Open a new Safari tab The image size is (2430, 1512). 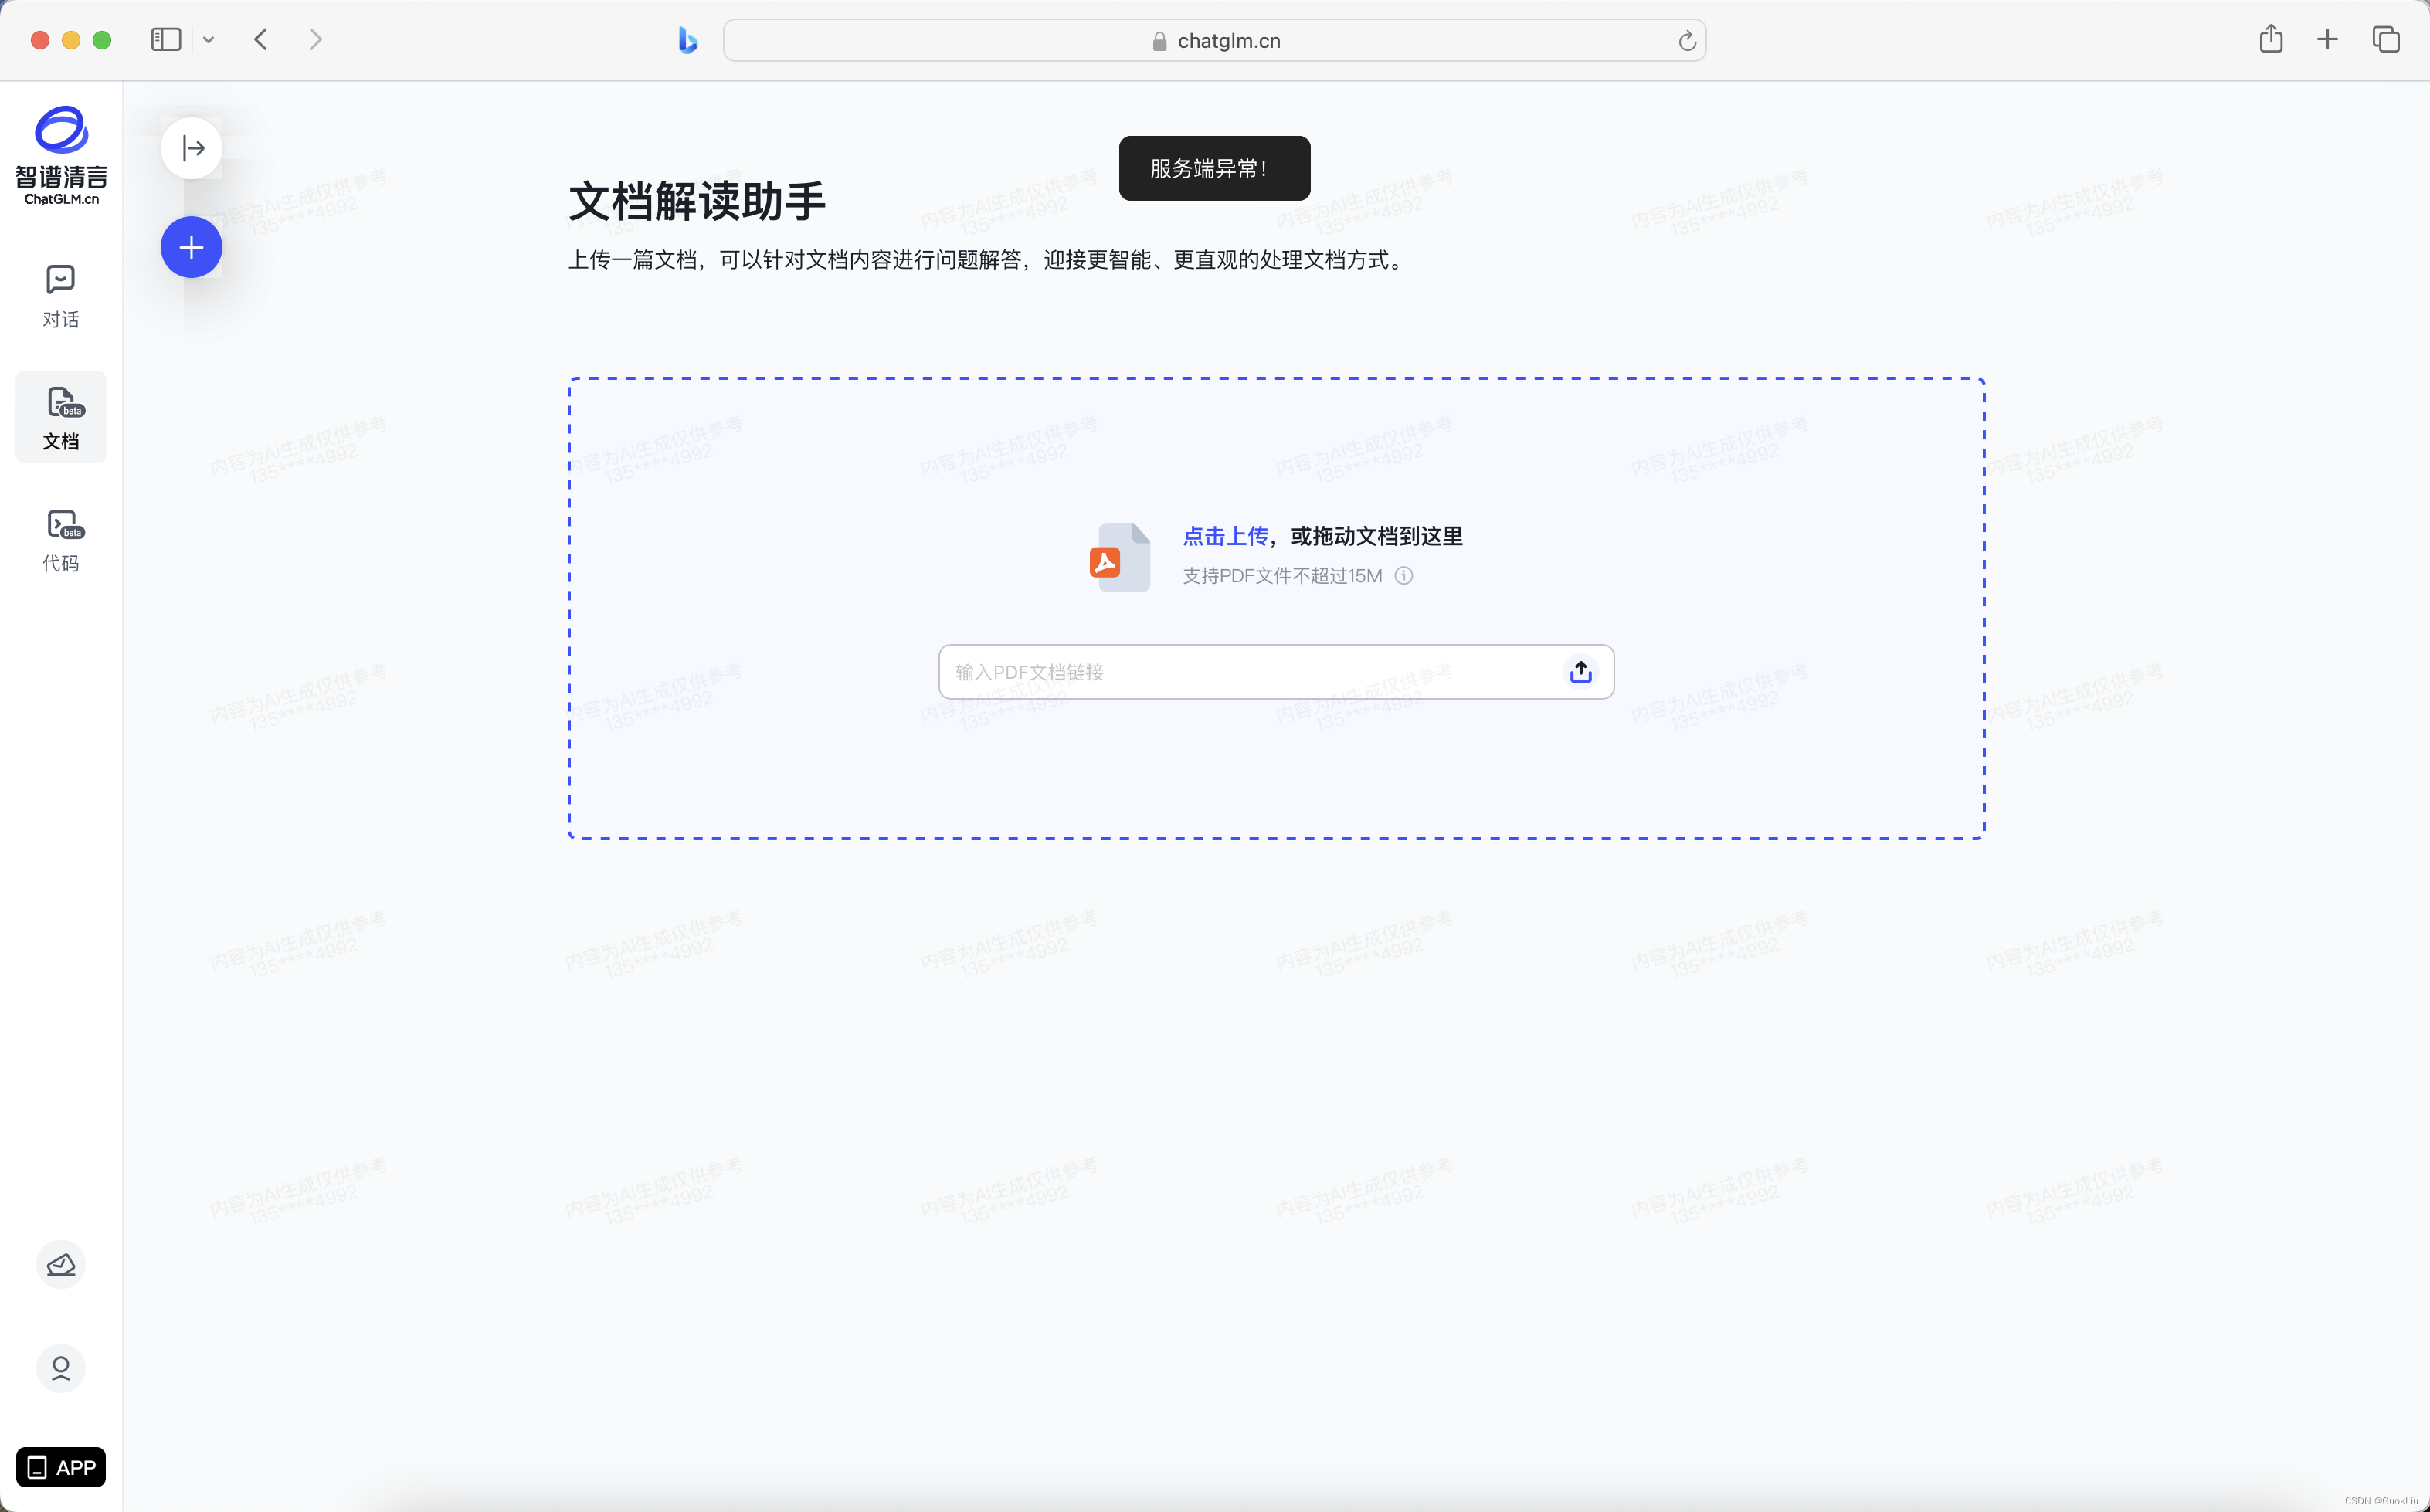(2327, 39)
